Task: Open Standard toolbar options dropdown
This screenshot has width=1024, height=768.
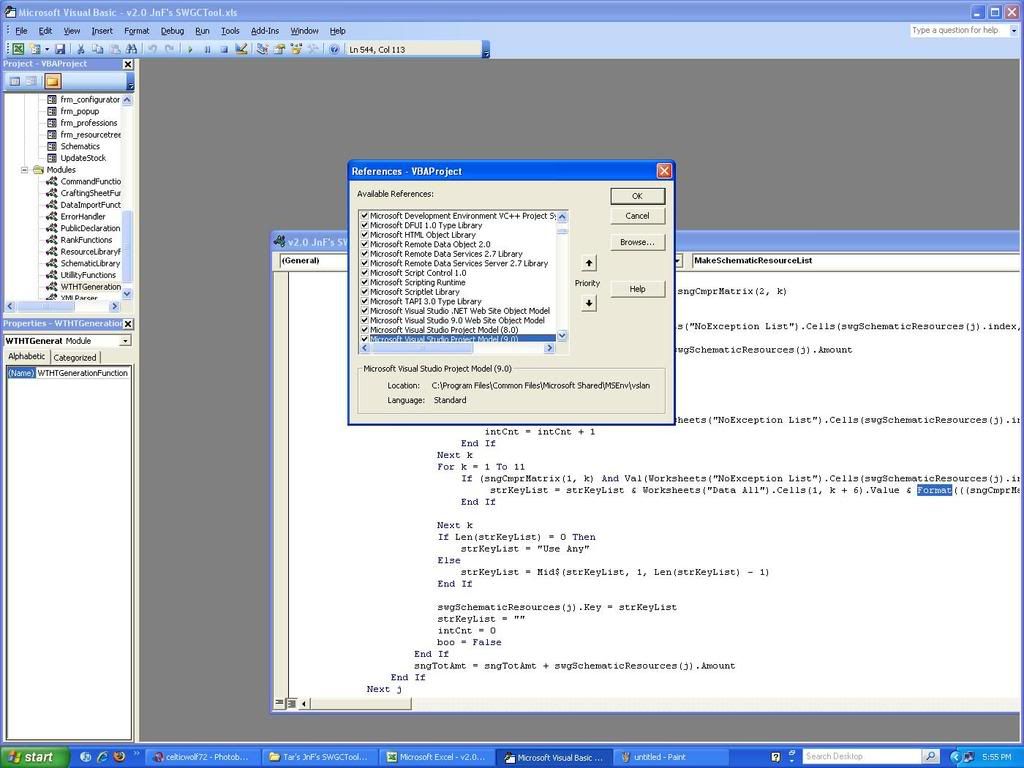Action: pos(486,52)
